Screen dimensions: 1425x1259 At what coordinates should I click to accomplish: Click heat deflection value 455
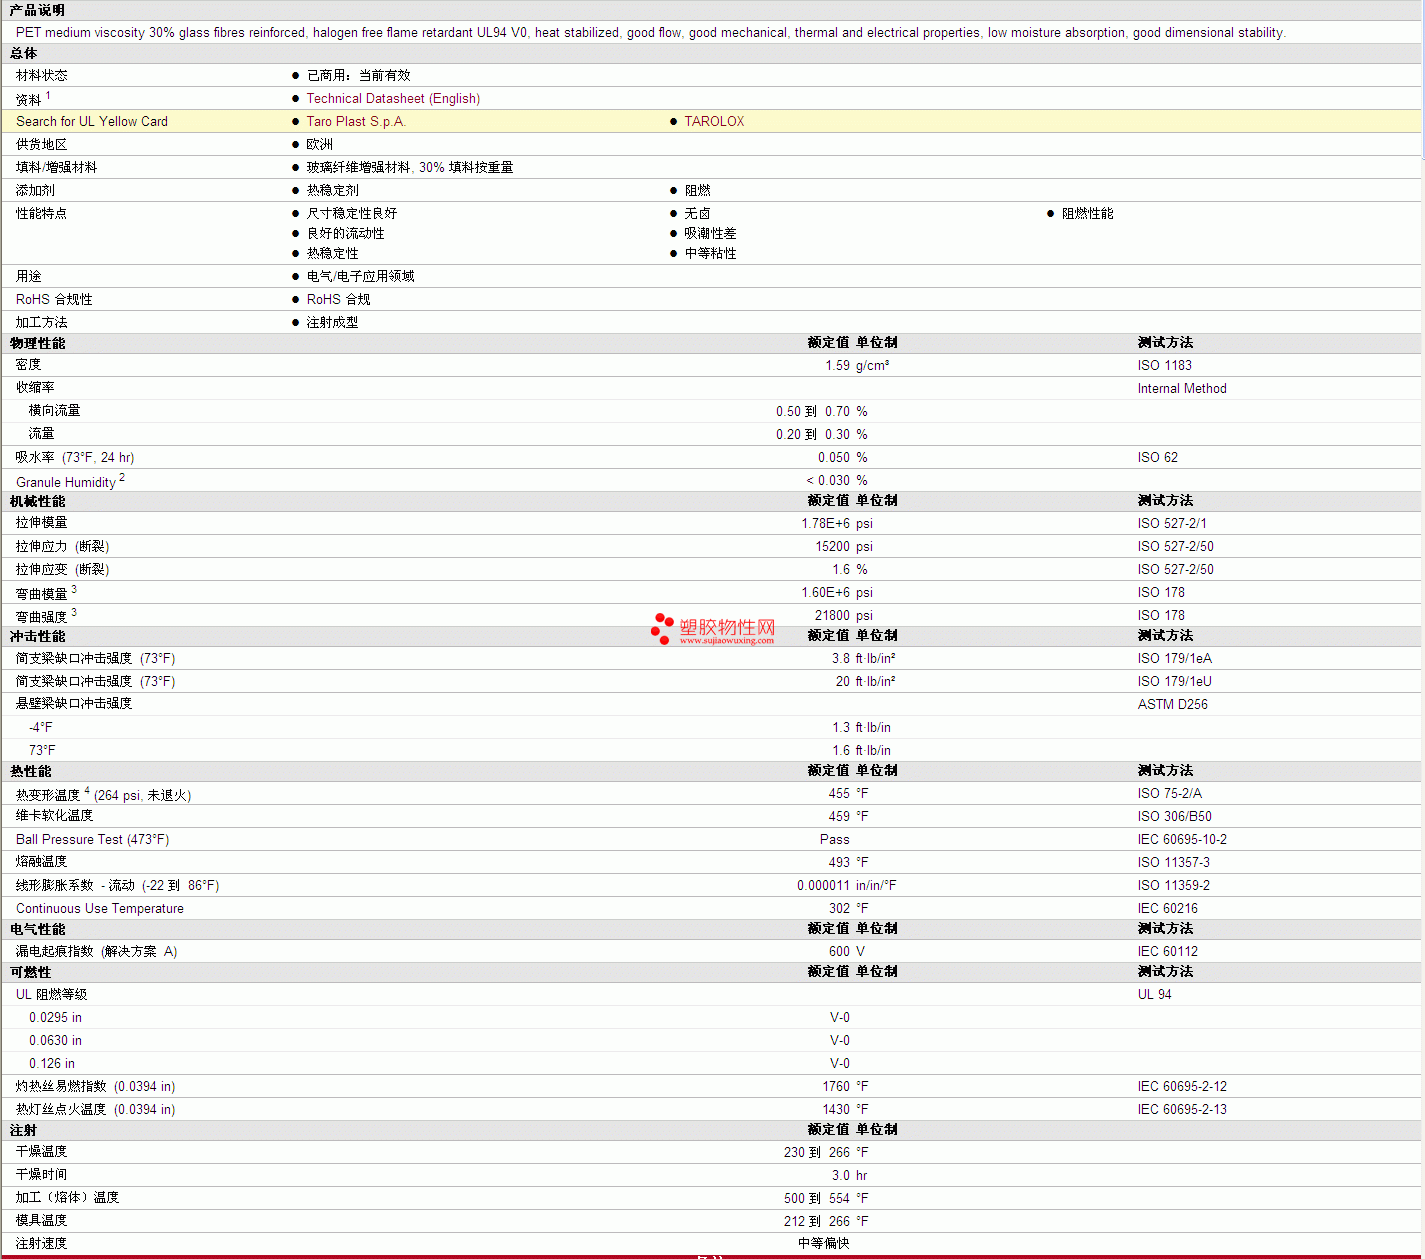coord(839,793)
